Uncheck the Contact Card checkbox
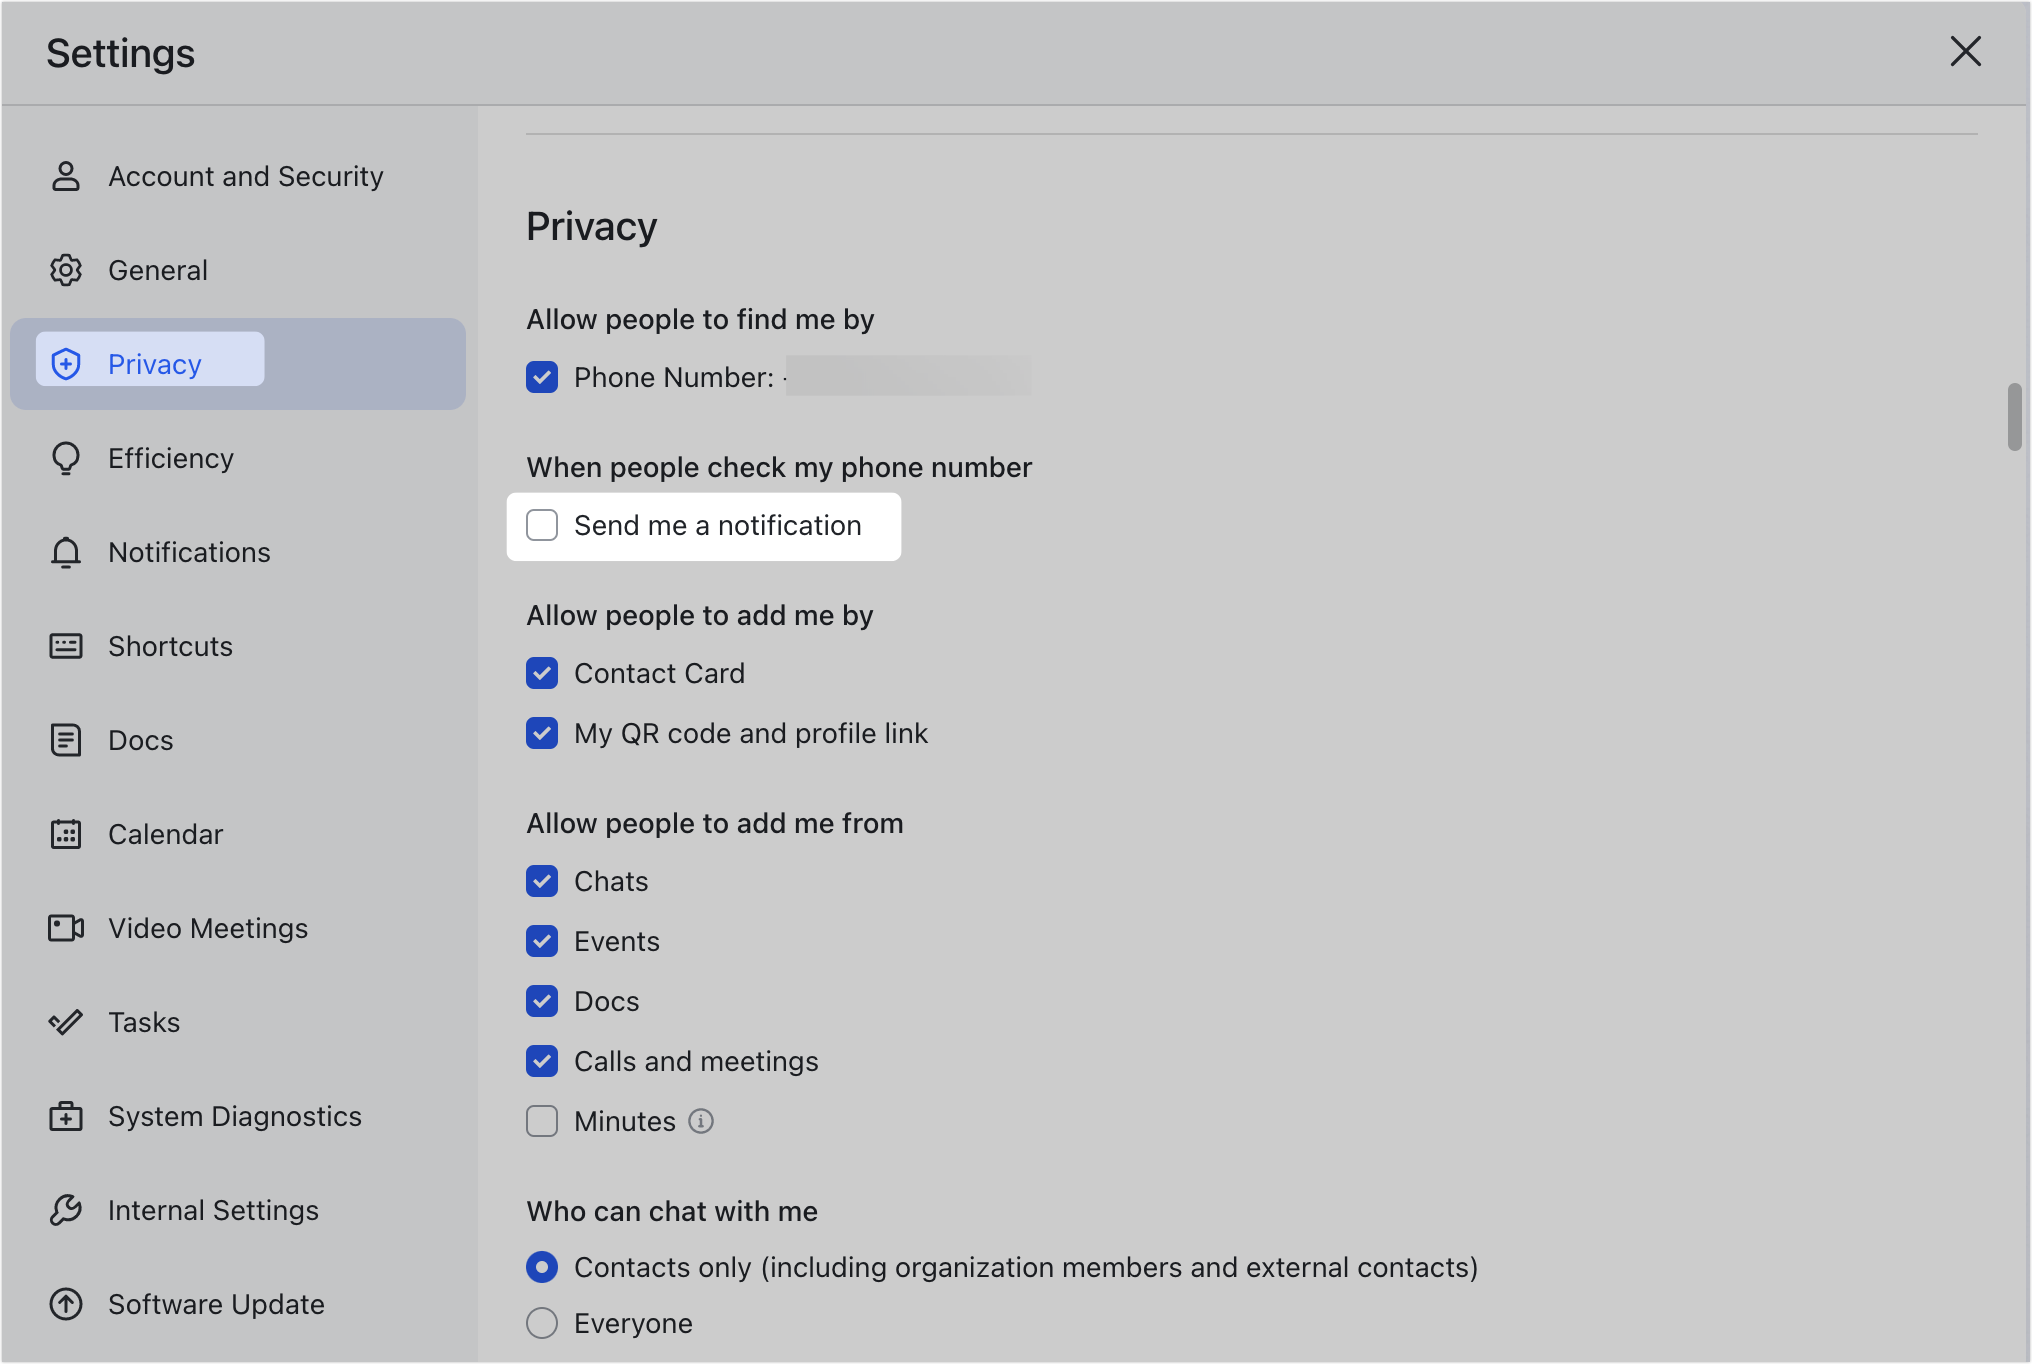This screenshot has height=1364, width=2032. pos(542,673)
